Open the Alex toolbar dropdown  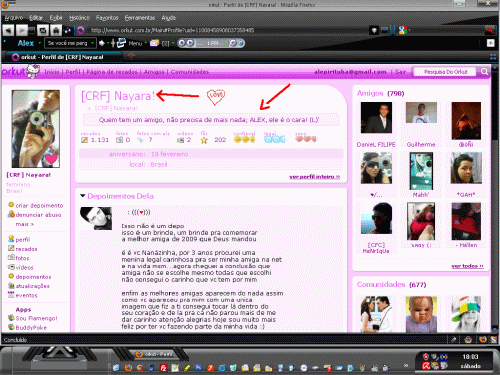[x=39, y=43]
